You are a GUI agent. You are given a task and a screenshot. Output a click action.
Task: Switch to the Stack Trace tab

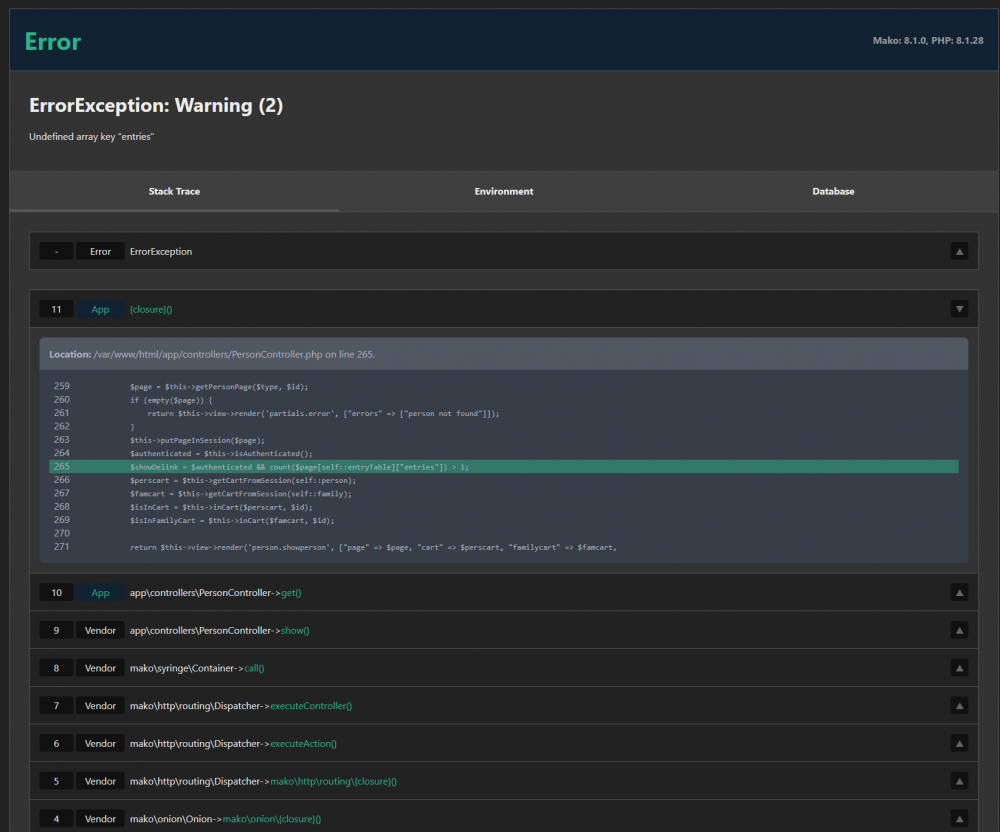174,191
